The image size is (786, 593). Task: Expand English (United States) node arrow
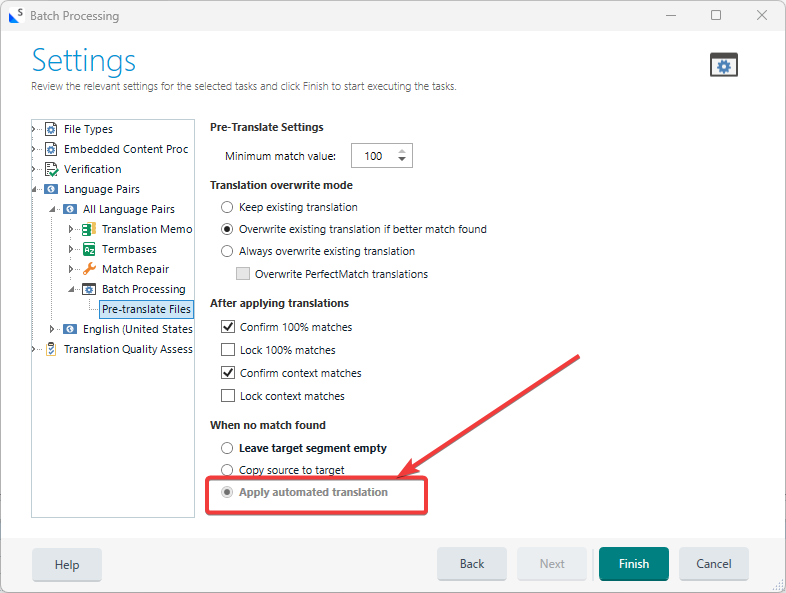coord(52,329)
